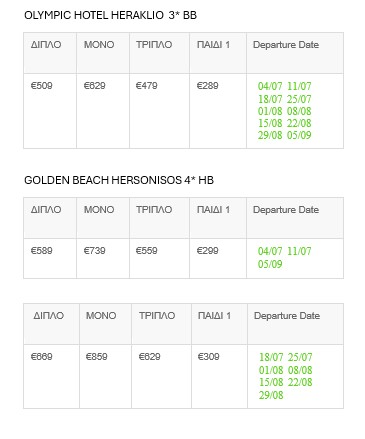Screen dimensions: 365x439
Task: Click the €559 triple room price
Action: (x=147, y=251)
